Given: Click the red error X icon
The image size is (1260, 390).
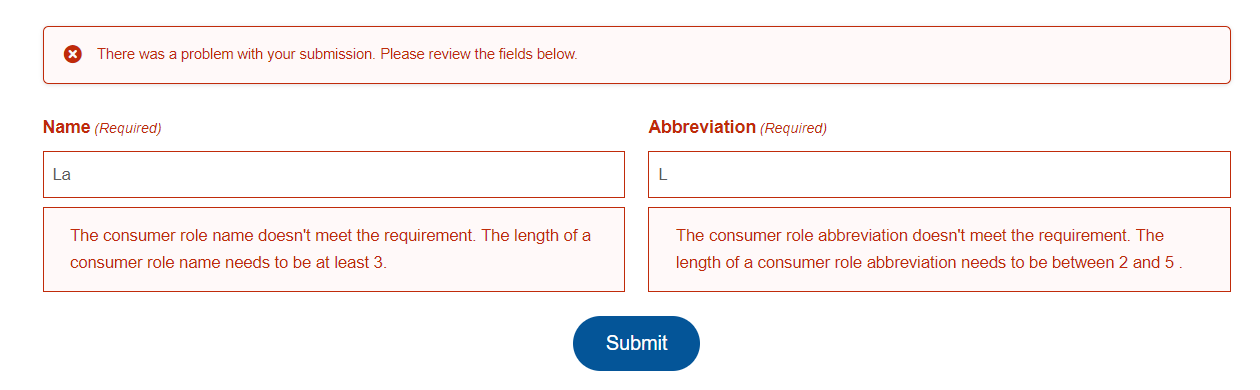Looking at the screenshot, I should 72,54.
